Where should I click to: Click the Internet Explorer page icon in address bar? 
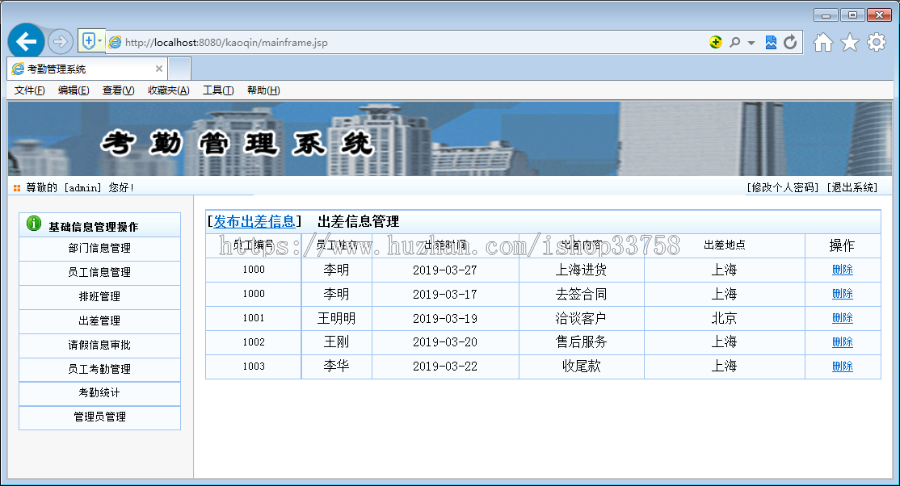(115, 42)
